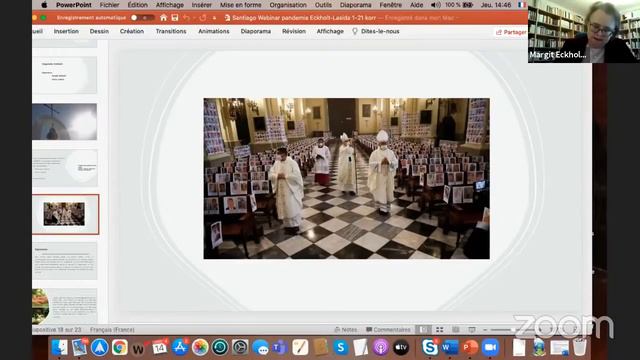The height and width of the screenshot is (360, 640).
Task: Open the Insérer menu in menu bar
Action: (202, 5)
